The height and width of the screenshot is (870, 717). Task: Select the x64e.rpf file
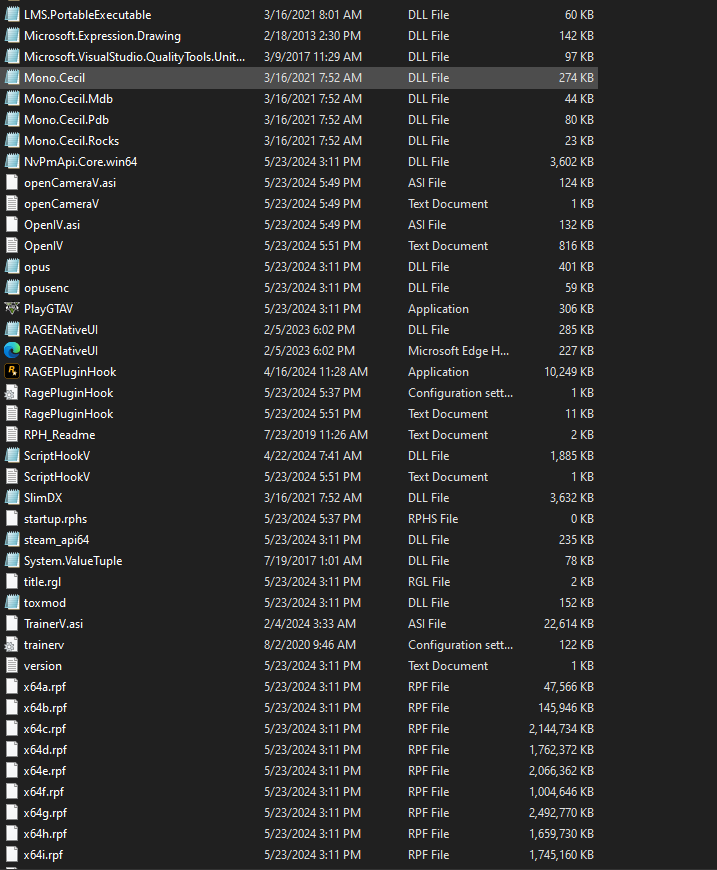pos(44,771)
